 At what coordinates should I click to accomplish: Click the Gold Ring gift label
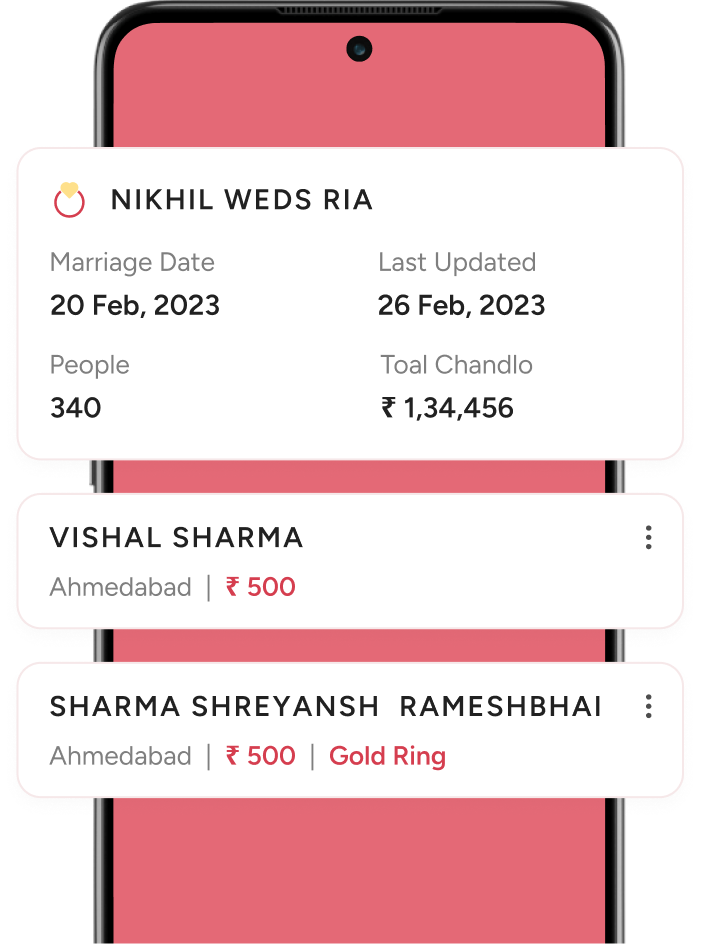pyautogui.click(x=387, y=756)
